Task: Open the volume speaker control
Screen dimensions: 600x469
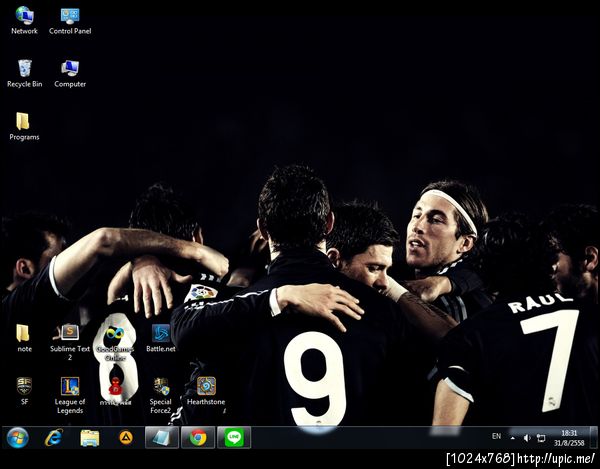Action: pyautogui.click(x=527, y=438)
